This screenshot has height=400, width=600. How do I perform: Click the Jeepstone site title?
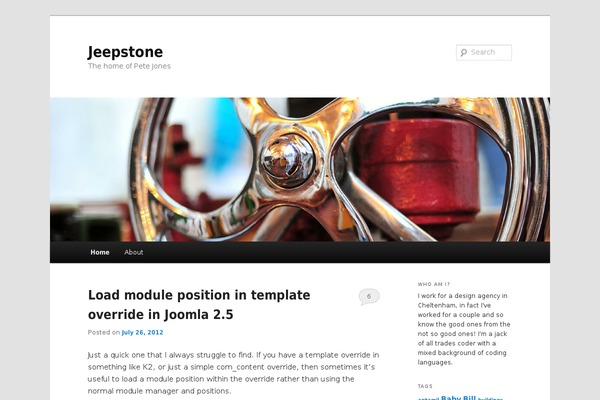tap(126, 52)
